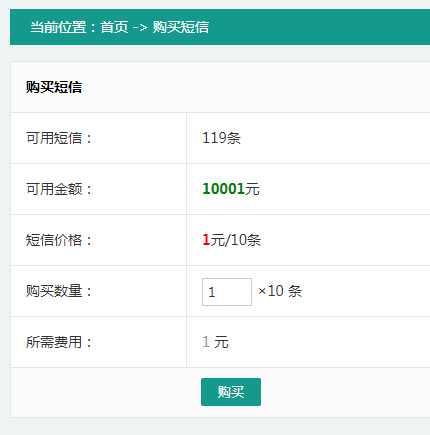Image resolution: width=430 pixels, height=435 pixels.
Task: Click the 购买数量 label
Action: click(x=59, y=291)
